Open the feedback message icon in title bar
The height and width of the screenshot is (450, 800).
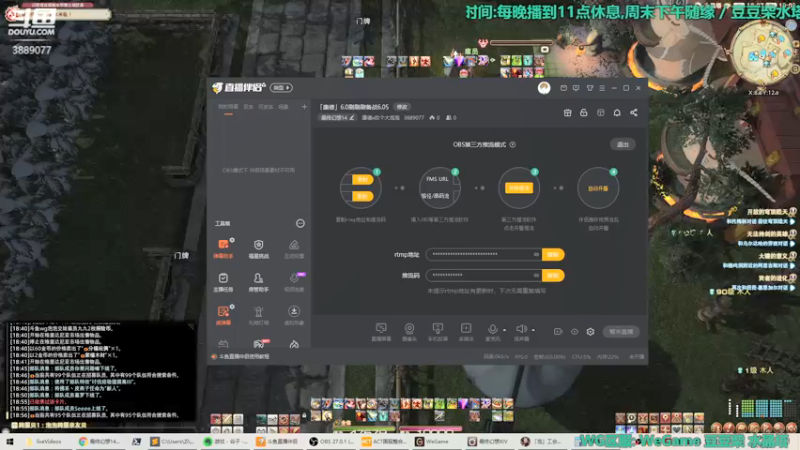pyautogui.click(x=576, y=88)
